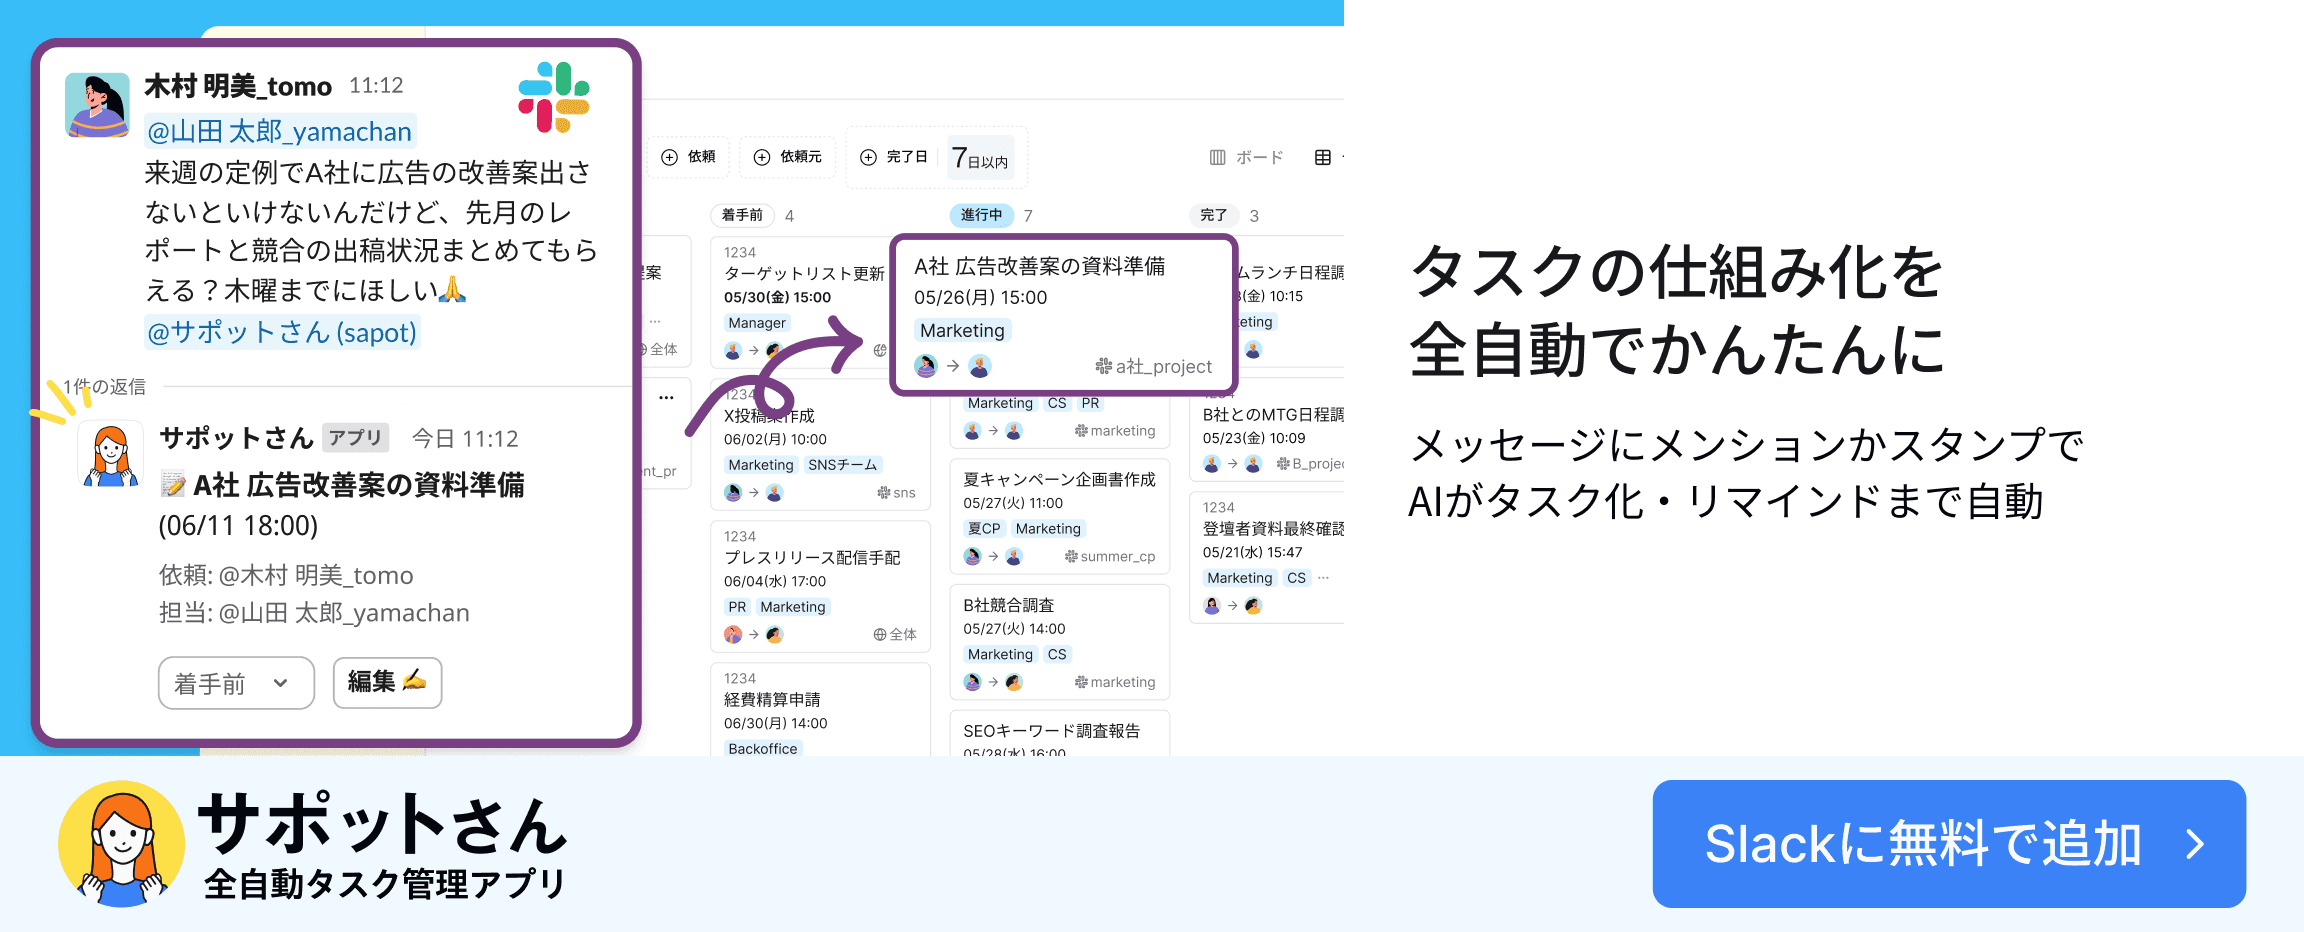2304x932 pixels.
Task: Click the a社_project channel label
Action: pyautogui.click(x=1154, y=366)
